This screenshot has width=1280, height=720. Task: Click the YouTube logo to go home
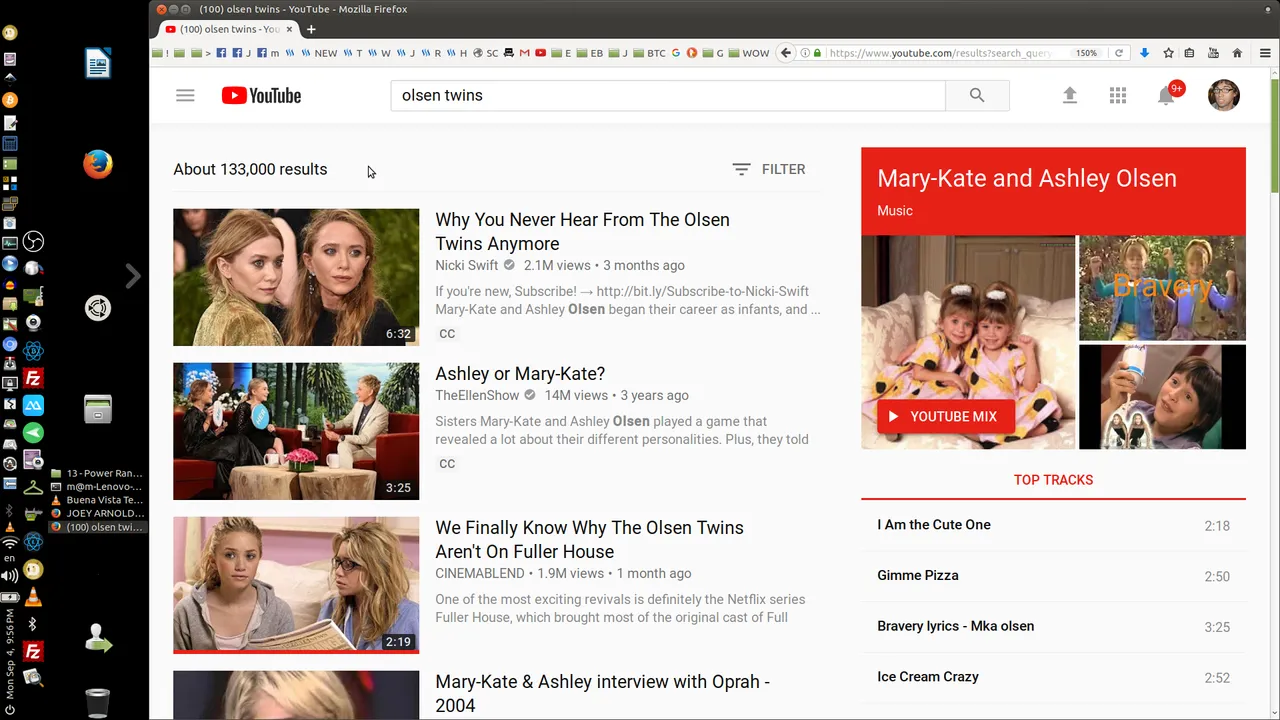point(261,96)
